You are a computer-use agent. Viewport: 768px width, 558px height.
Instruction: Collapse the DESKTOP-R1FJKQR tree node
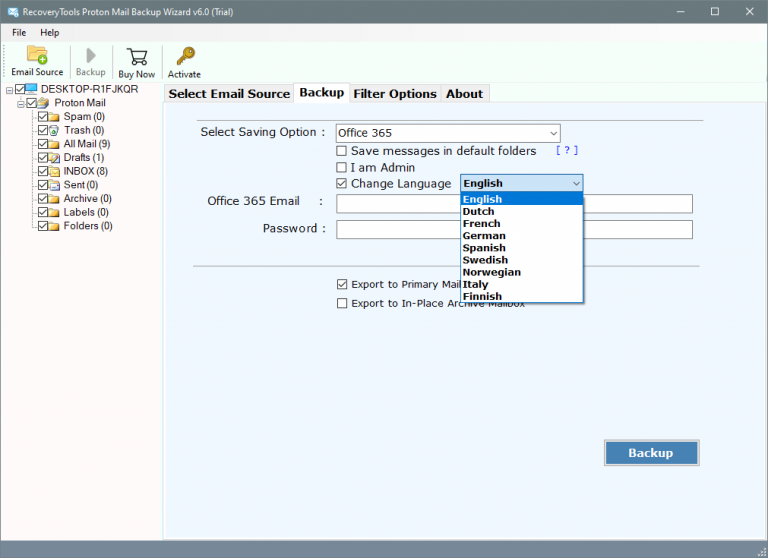point(9,90)
